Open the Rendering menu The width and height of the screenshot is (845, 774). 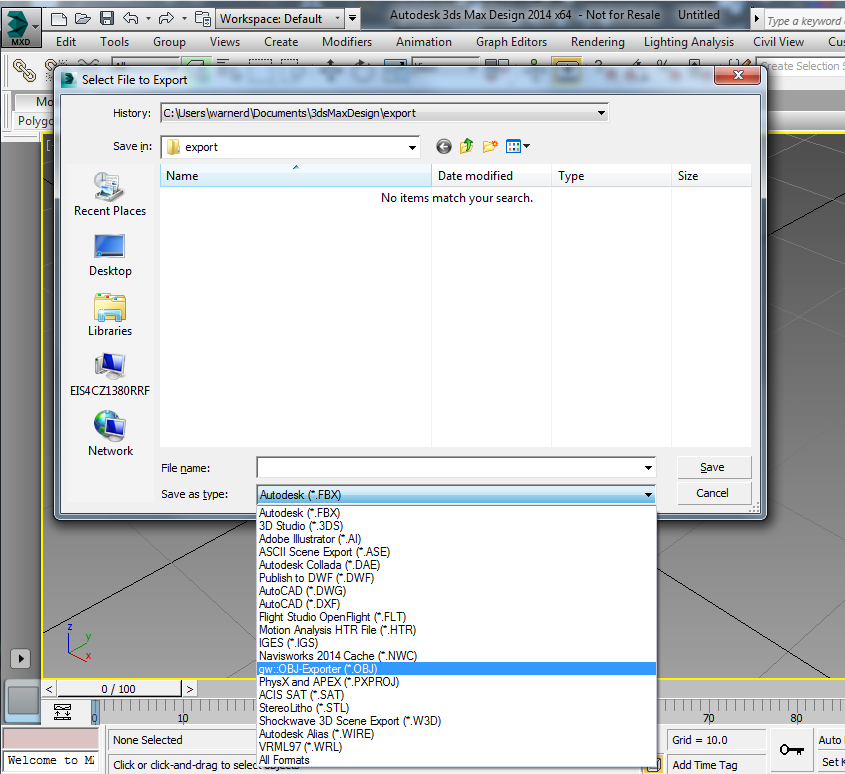pyautogui.click(x=597, y=42)
